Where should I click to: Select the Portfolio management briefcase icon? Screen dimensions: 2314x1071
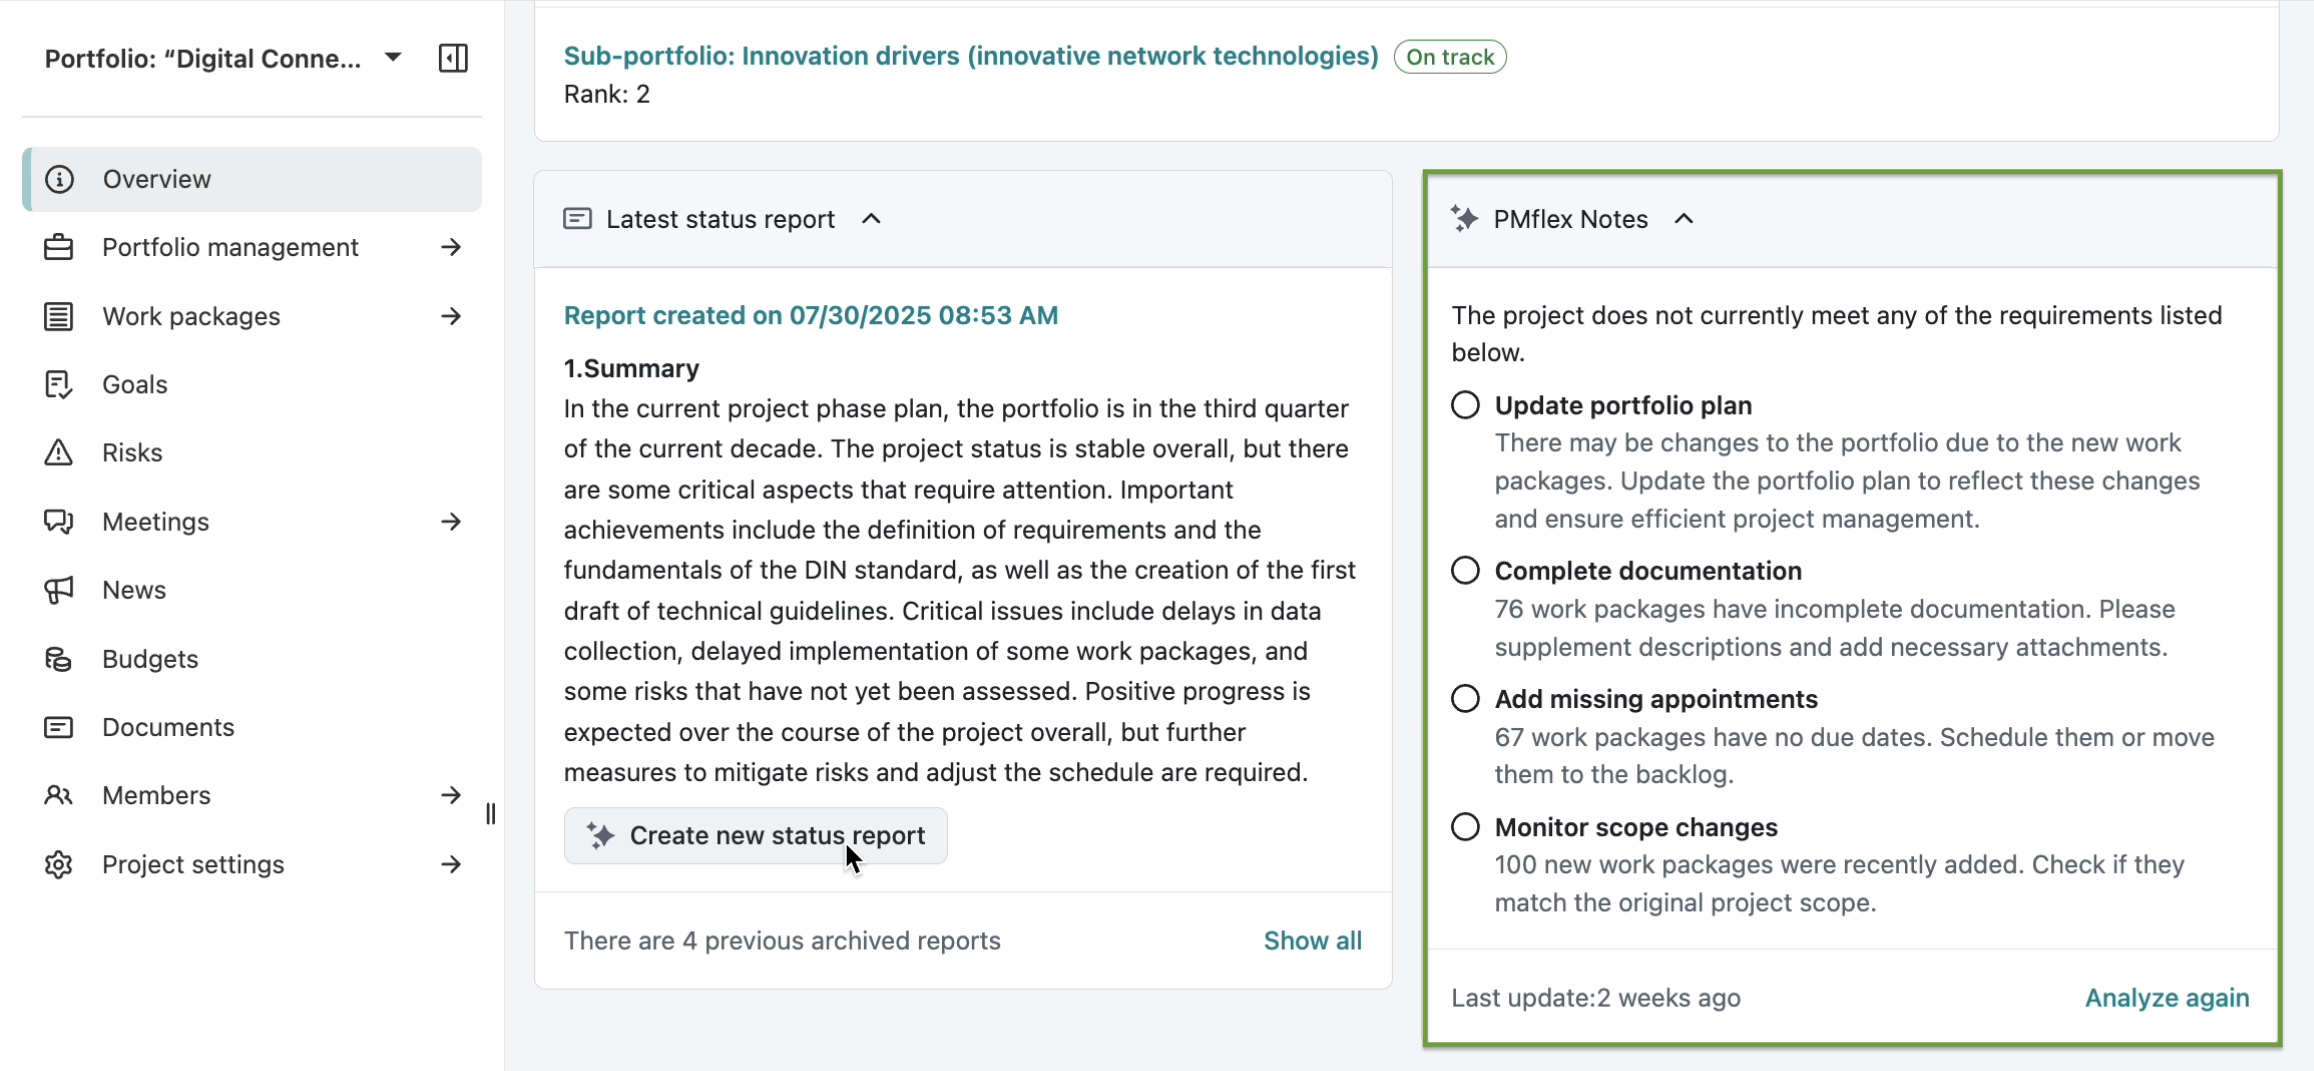coord(59,247)
